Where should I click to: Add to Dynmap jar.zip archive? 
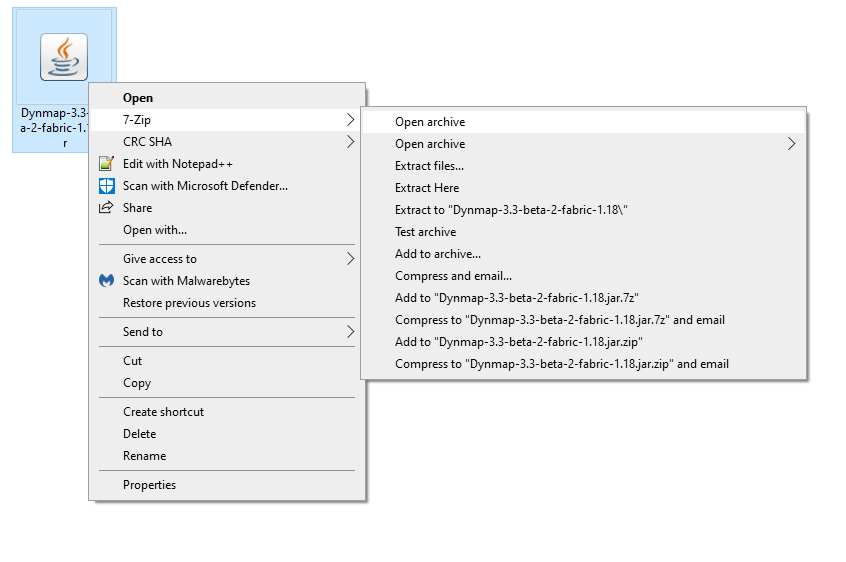click(x=584, y=342)
